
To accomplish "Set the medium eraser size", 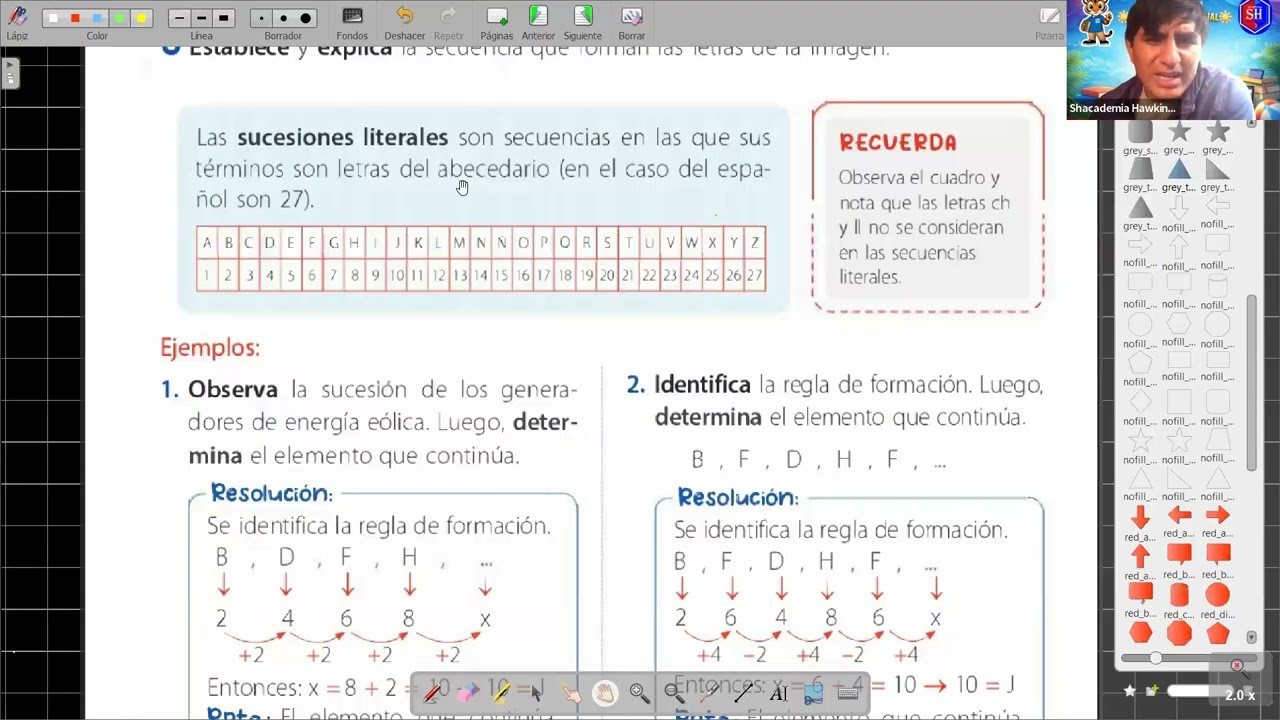I will tap(284, 18).
